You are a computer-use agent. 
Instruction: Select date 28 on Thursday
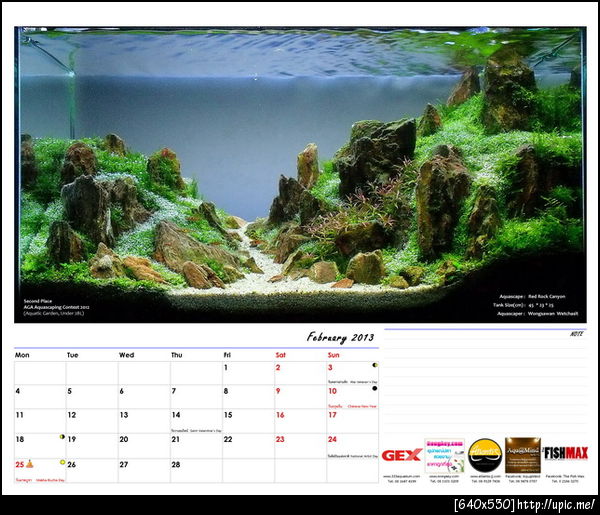[176, 464]
